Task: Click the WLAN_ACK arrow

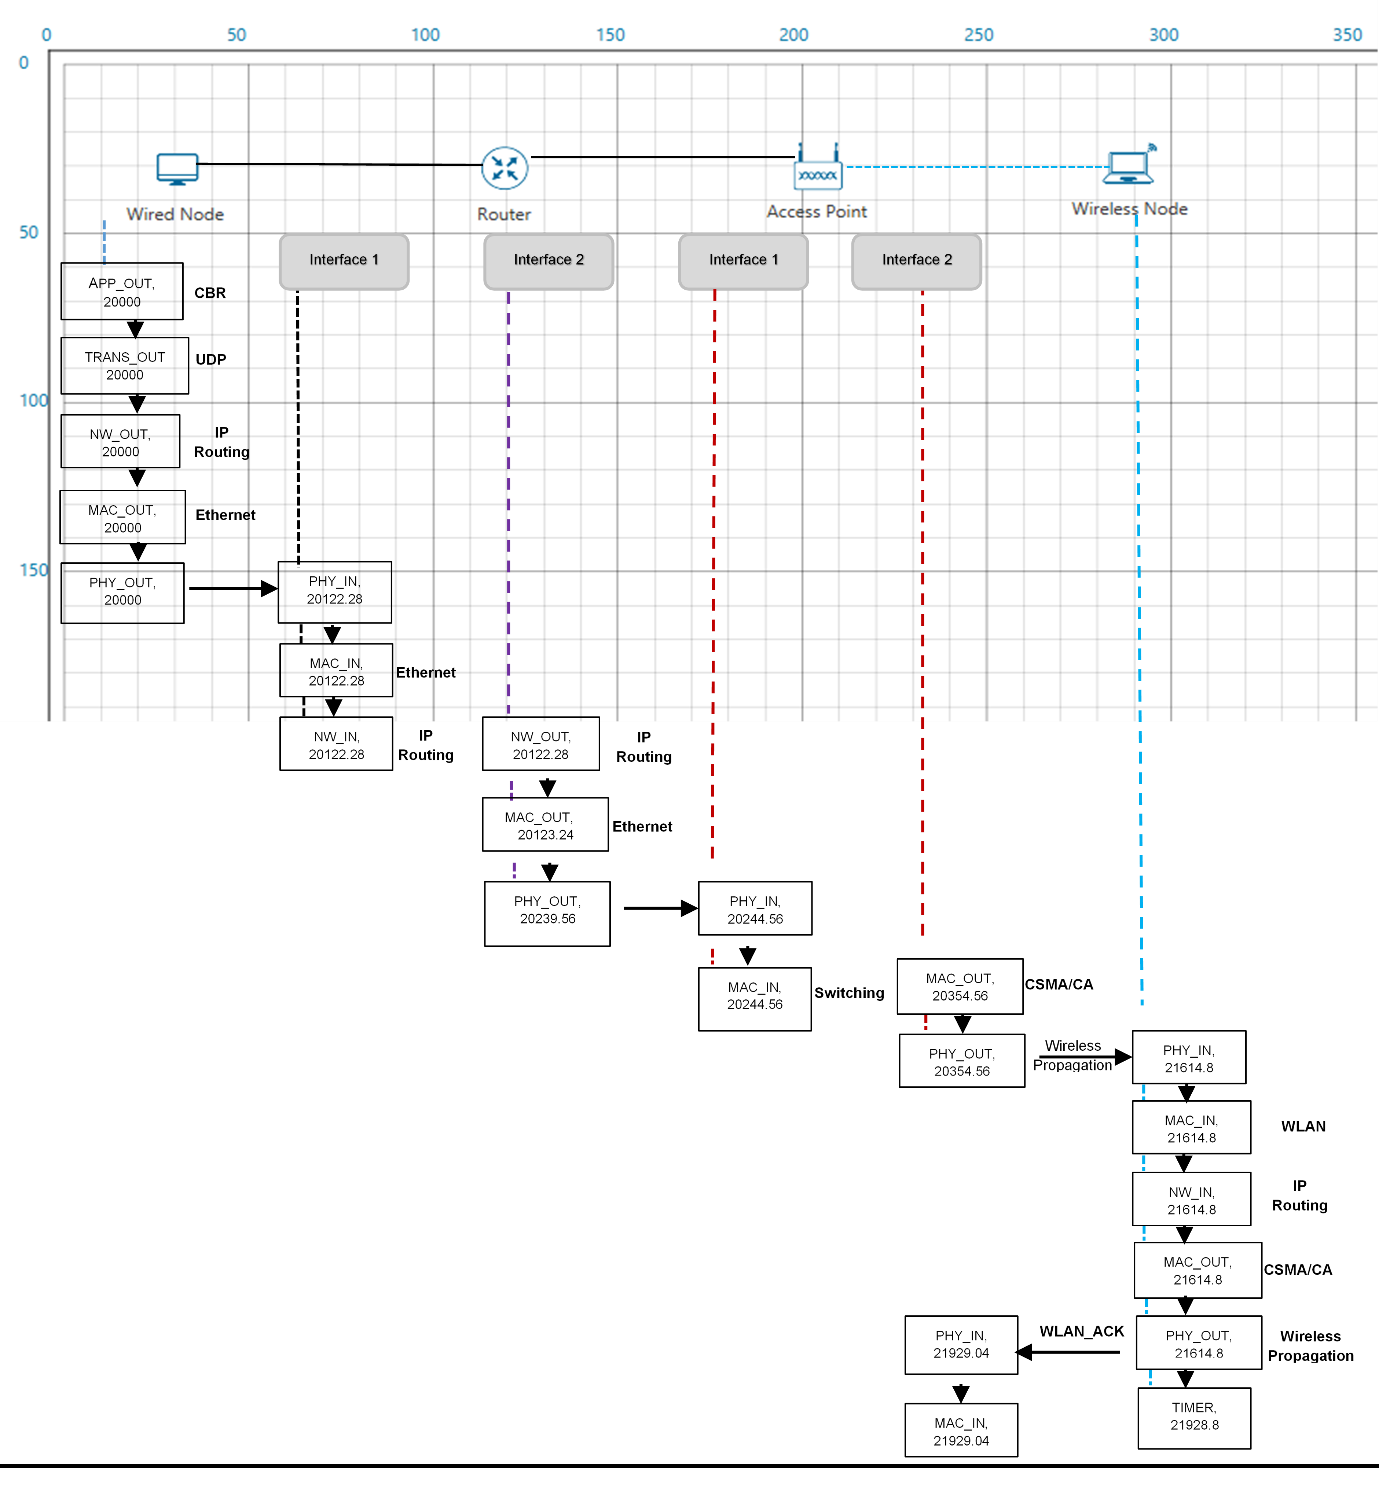Action: pyautogui.click(x=1068, y=1353)
